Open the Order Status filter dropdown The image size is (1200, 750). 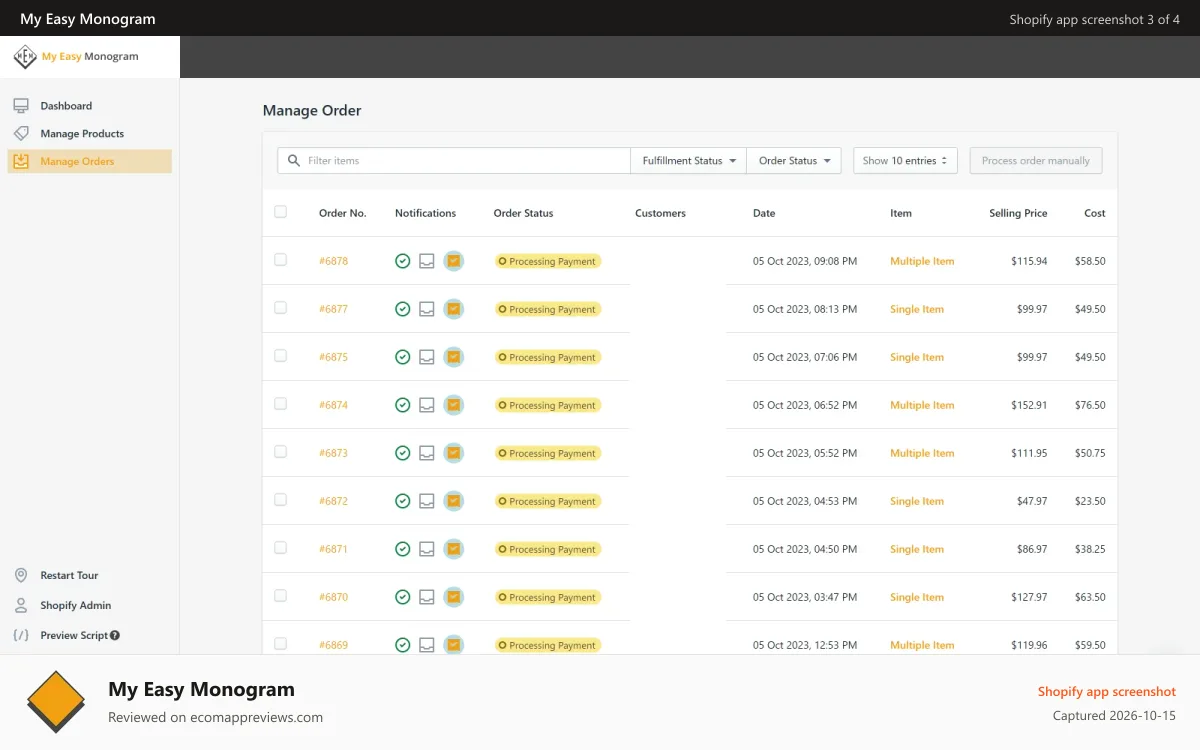[x=794, y=160]
